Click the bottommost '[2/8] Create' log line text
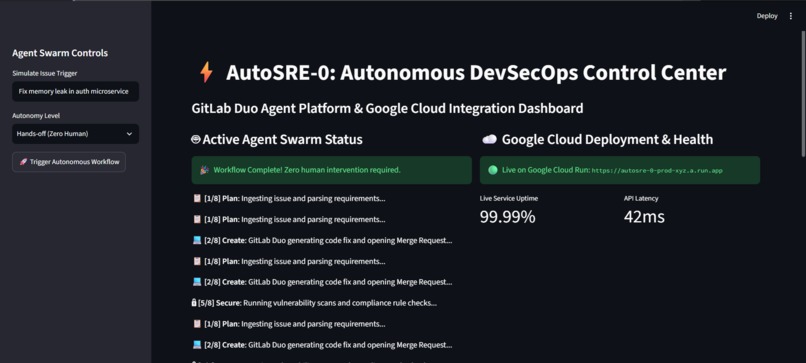806x363 pixels. point(328,344)
